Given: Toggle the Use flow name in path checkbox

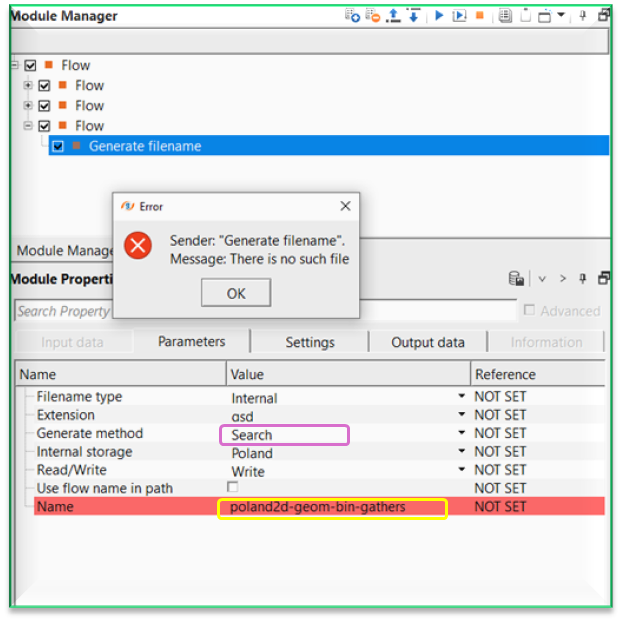Looking at the screenshot, I should tap(232, 487).
